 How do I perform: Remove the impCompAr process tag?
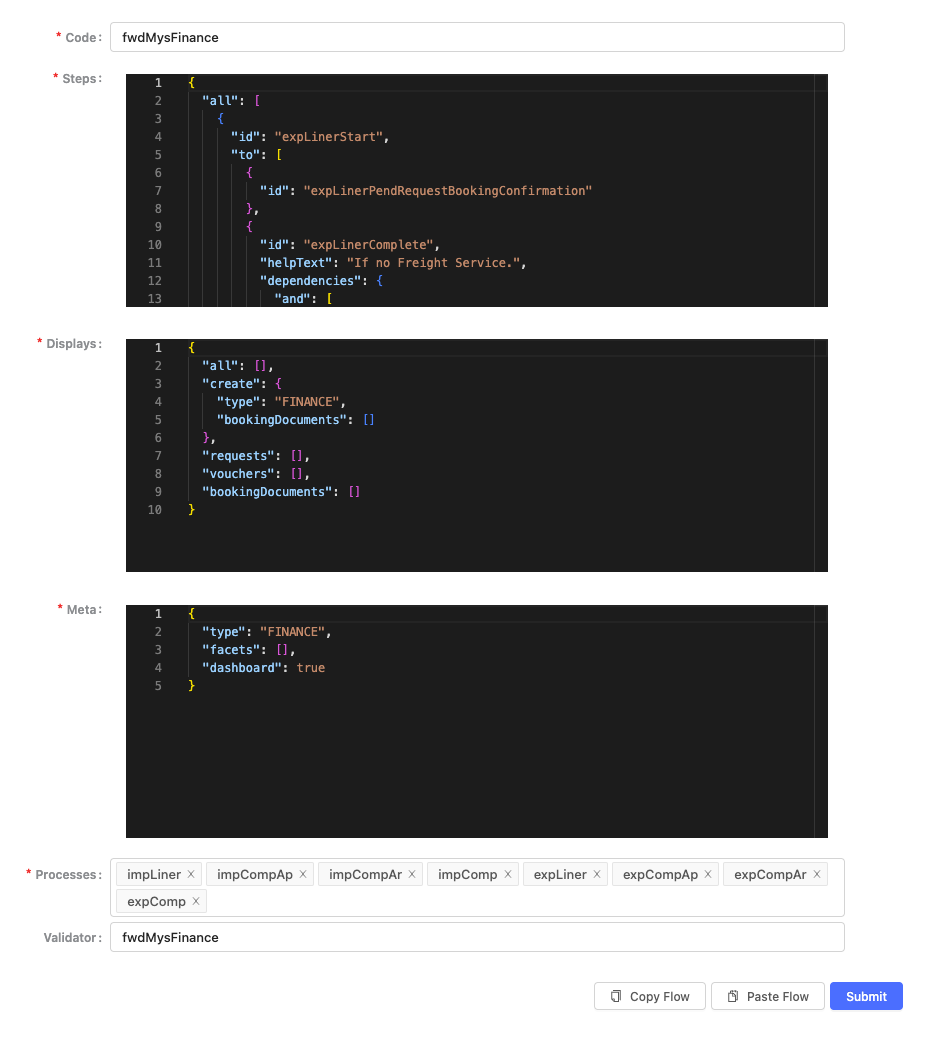pyautogui.click(x=412, y=874)
